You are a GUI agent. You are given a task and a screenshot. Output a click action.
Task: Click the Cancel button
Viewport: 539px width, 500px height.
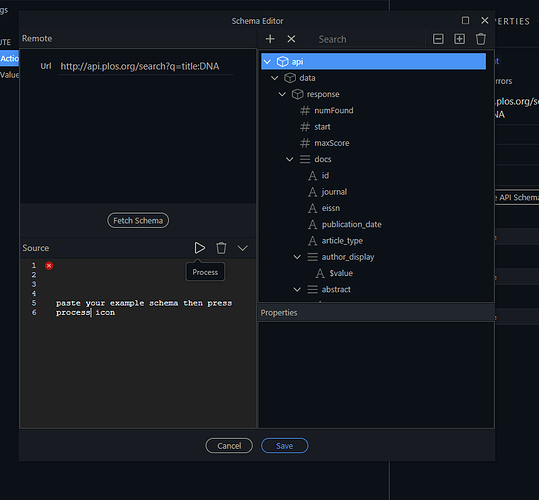[x=229, y=446]
